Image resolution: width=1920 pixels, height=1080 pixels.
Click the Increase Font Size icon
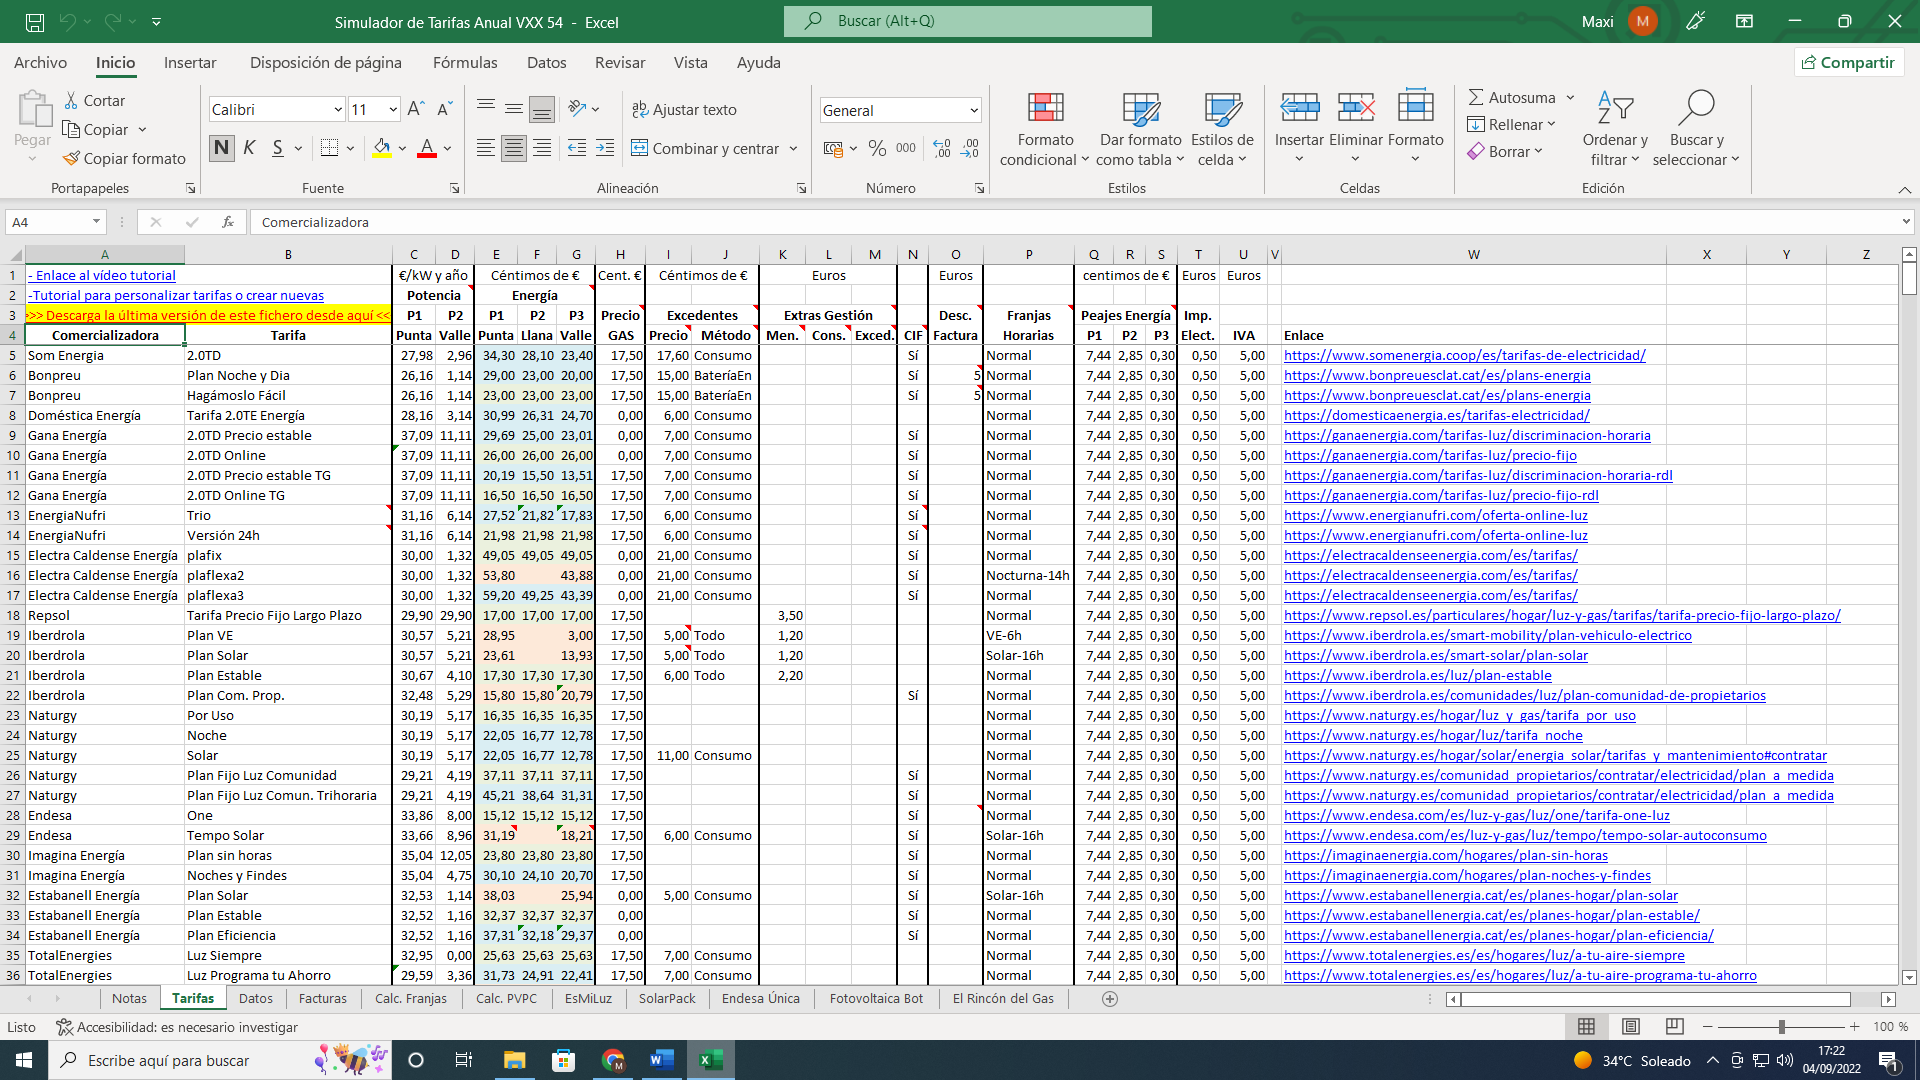pyautogui.click(x=416, y=109)
